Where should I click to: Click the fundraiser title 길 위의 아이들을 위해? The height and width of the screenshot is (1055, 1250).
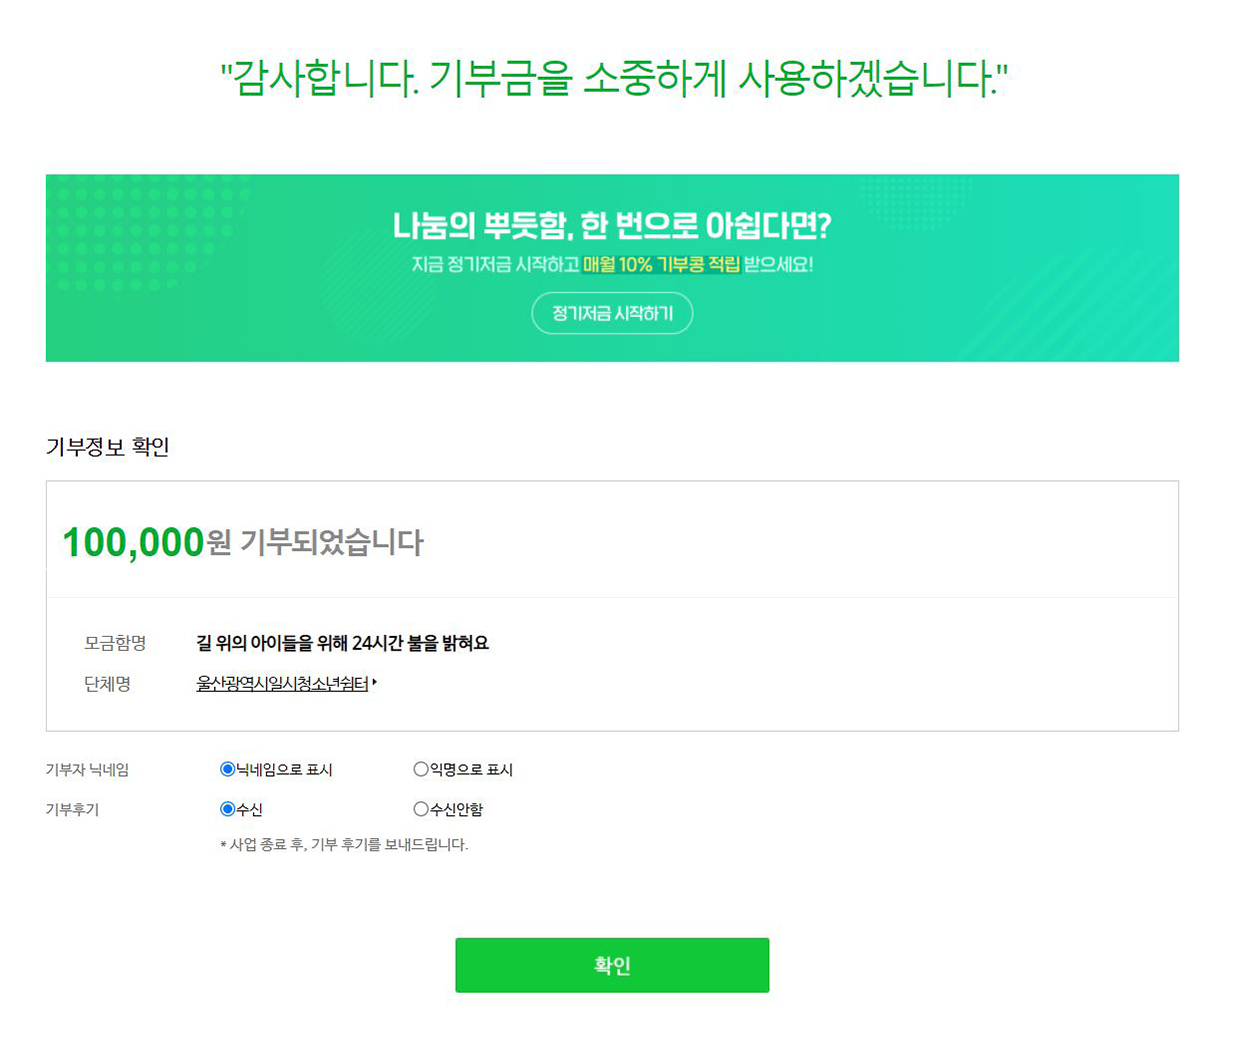342,643
